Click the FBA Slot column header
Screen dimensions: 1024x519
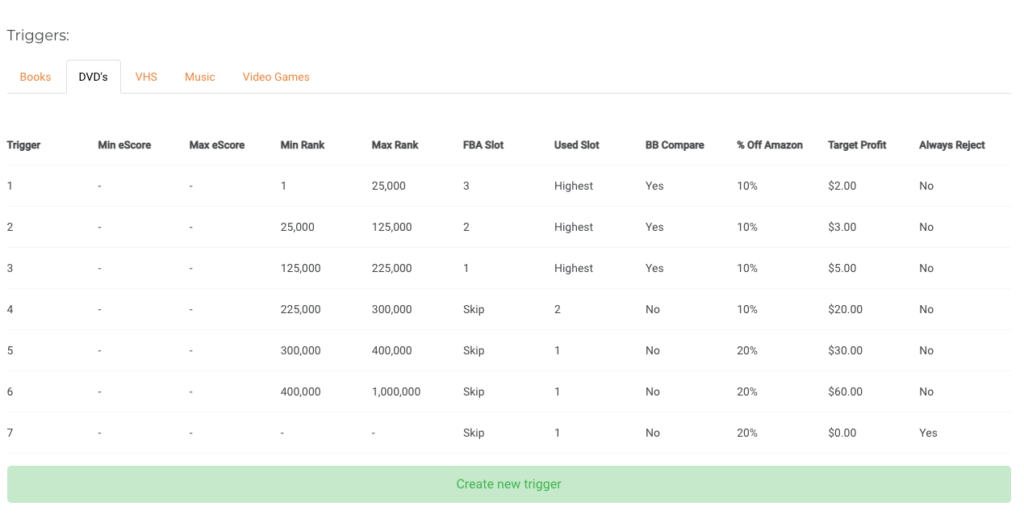tap(483, 145)
